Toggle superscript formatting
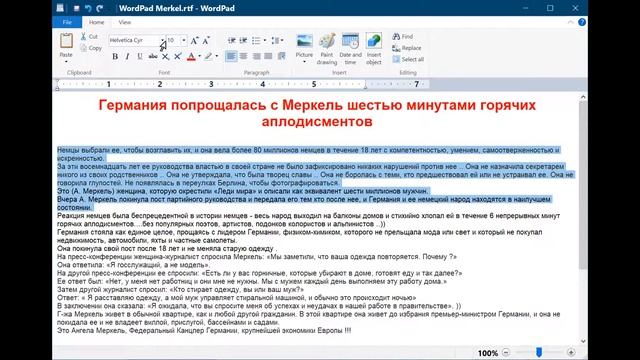The width and height of the screenshot is (640, 360). 178,56
